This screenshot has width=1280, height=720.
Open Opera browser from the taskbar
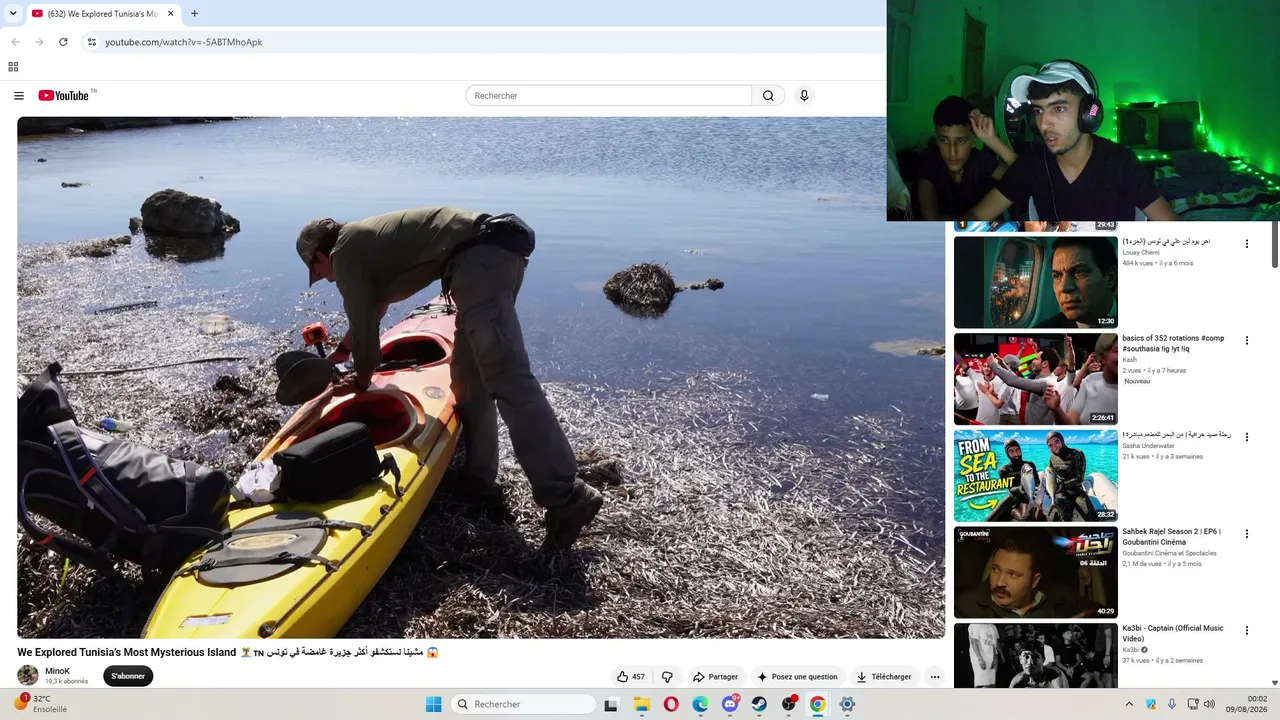(670, 704)
